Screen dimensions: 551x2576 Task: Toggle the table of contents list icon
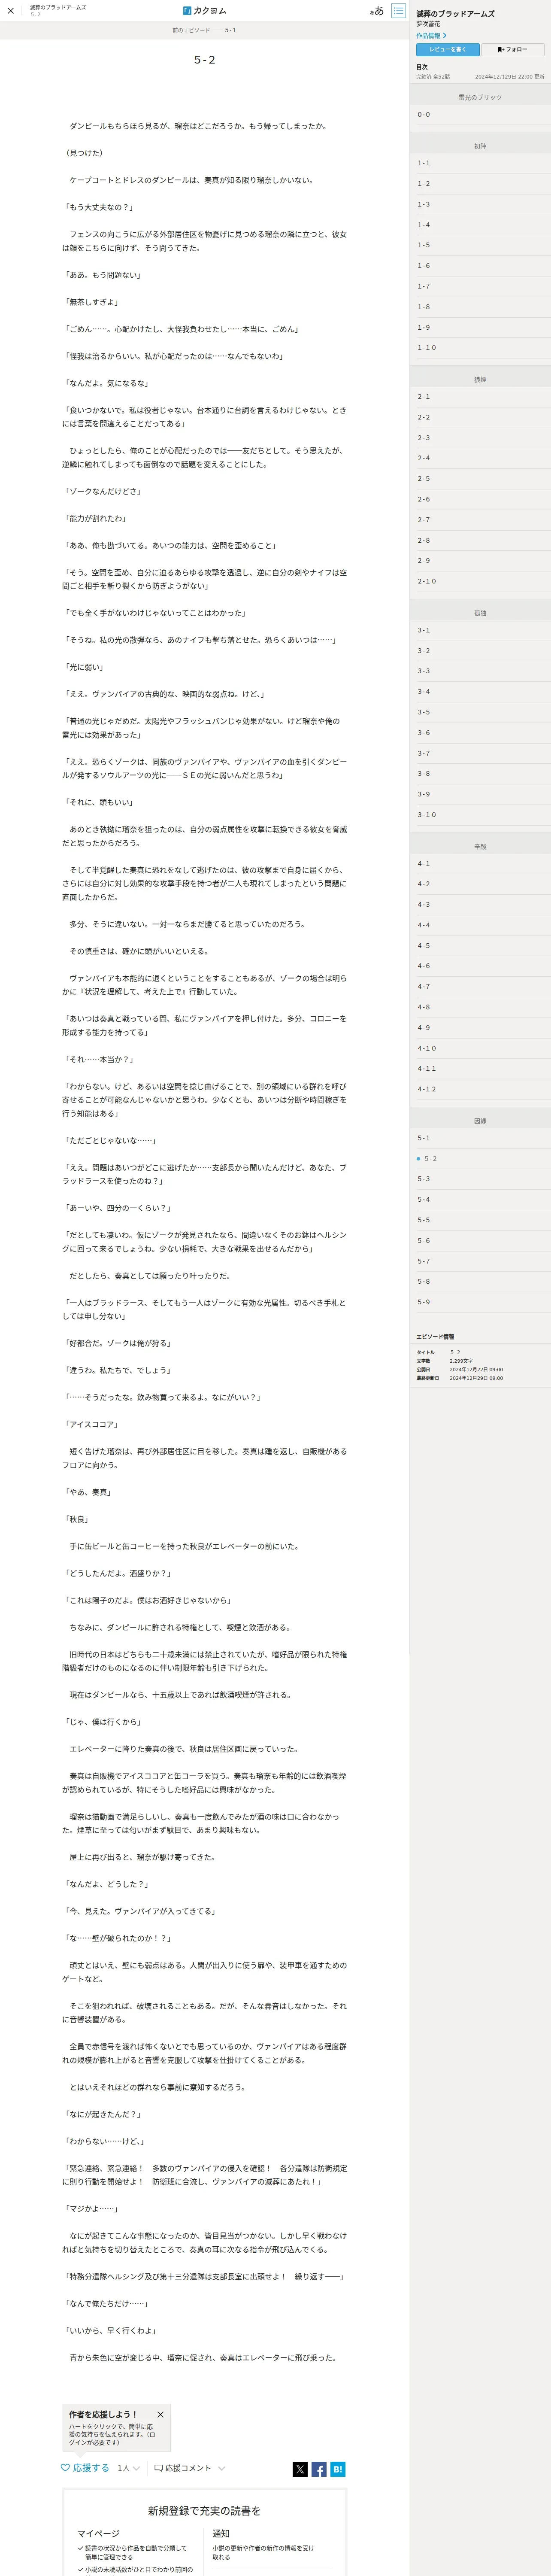pos(398,11)
